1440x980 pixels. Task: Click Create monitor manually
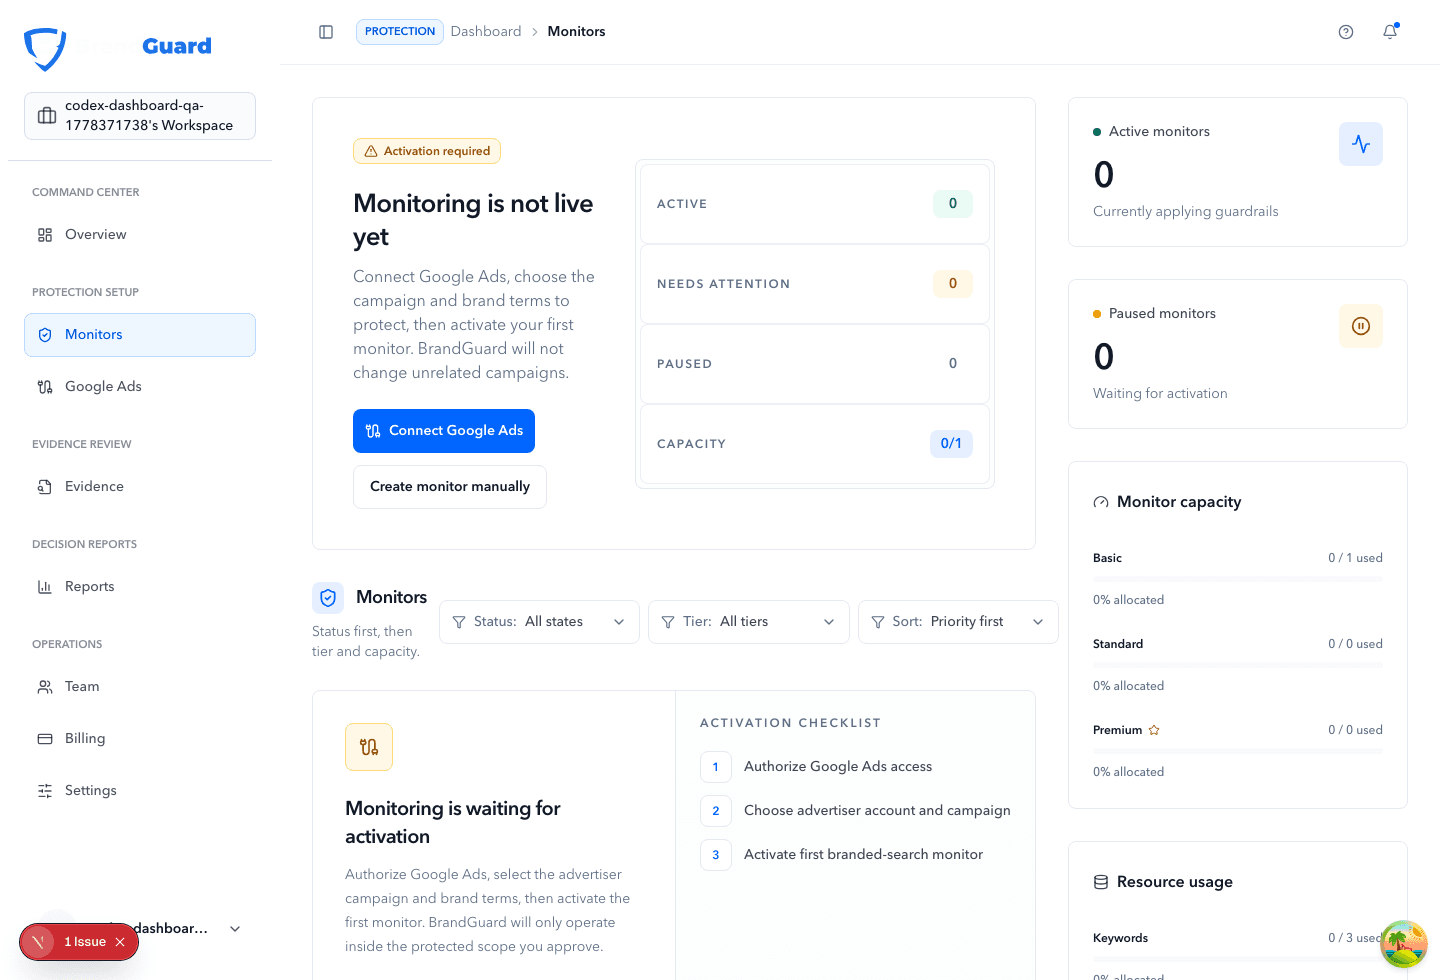[450, 487]
